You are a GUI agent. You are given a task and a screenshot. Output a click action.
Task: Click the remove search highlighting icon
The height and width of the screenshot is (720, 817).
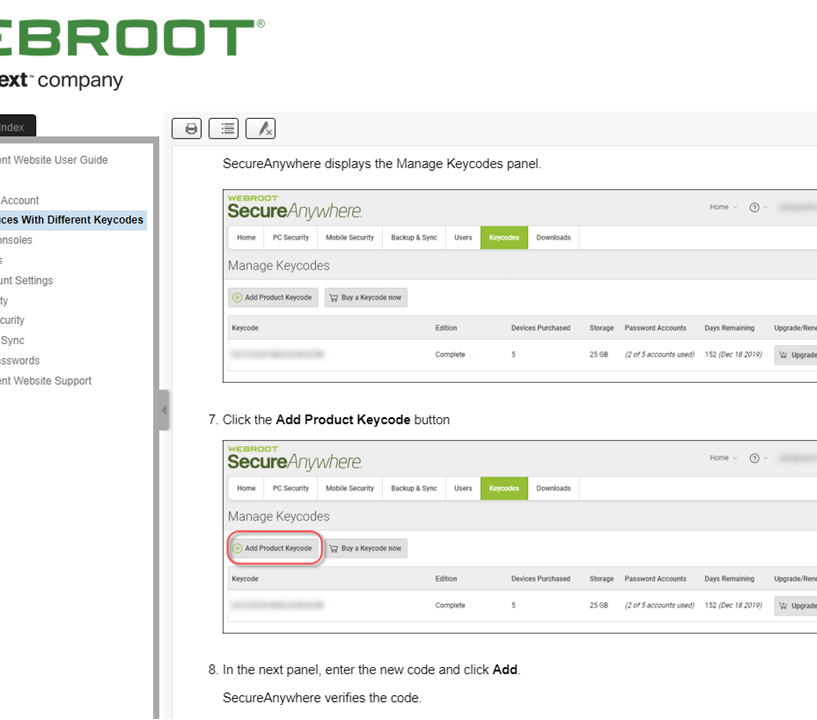click(261, 128)
